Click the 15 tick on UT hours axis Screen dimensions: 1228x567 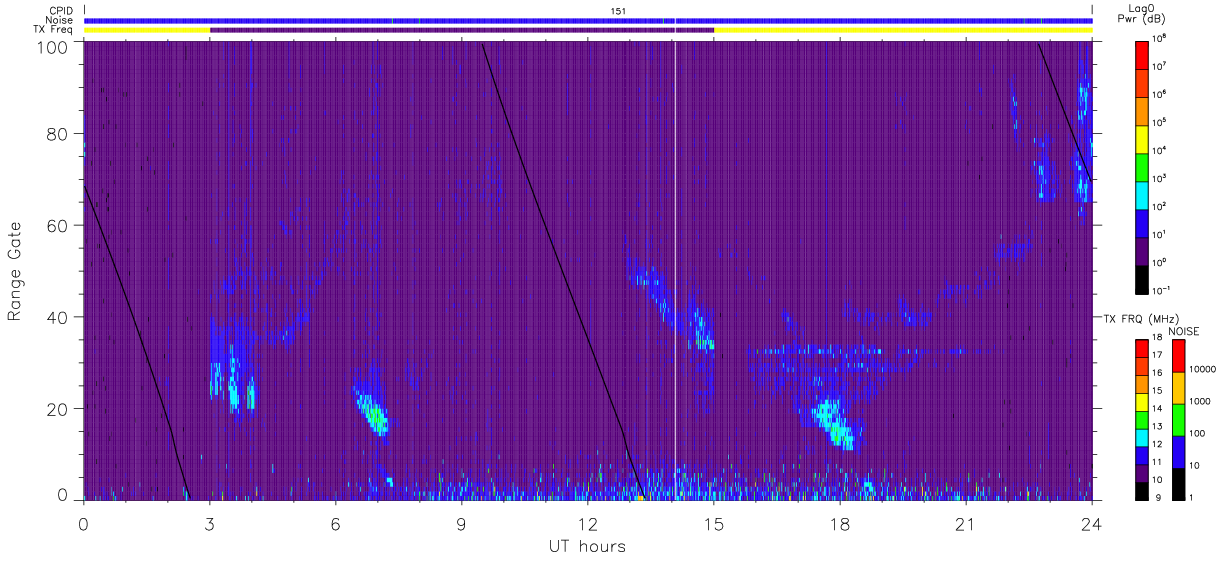tap(714, 523)
